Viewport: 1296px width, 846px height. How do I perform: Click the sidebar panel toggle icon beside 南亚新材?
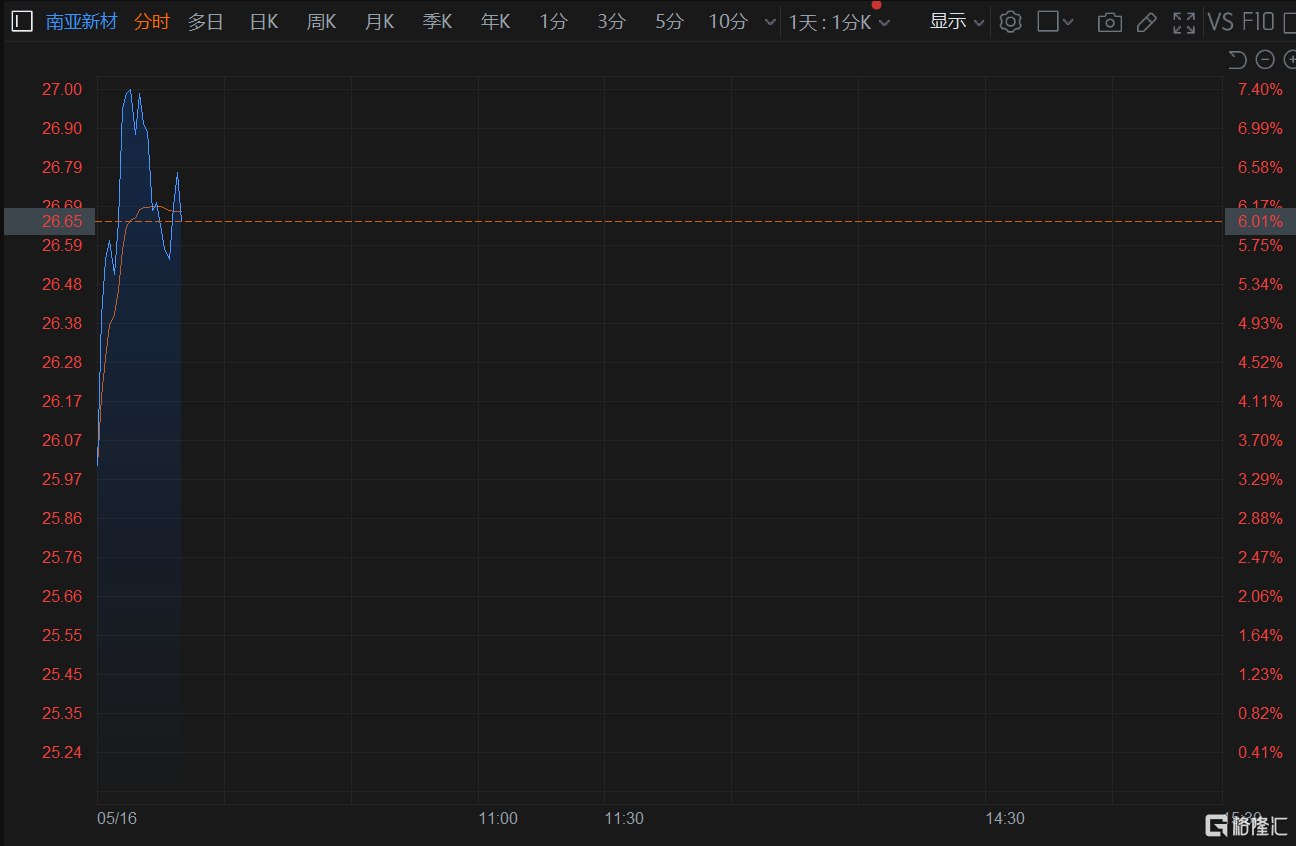[22, 21]
